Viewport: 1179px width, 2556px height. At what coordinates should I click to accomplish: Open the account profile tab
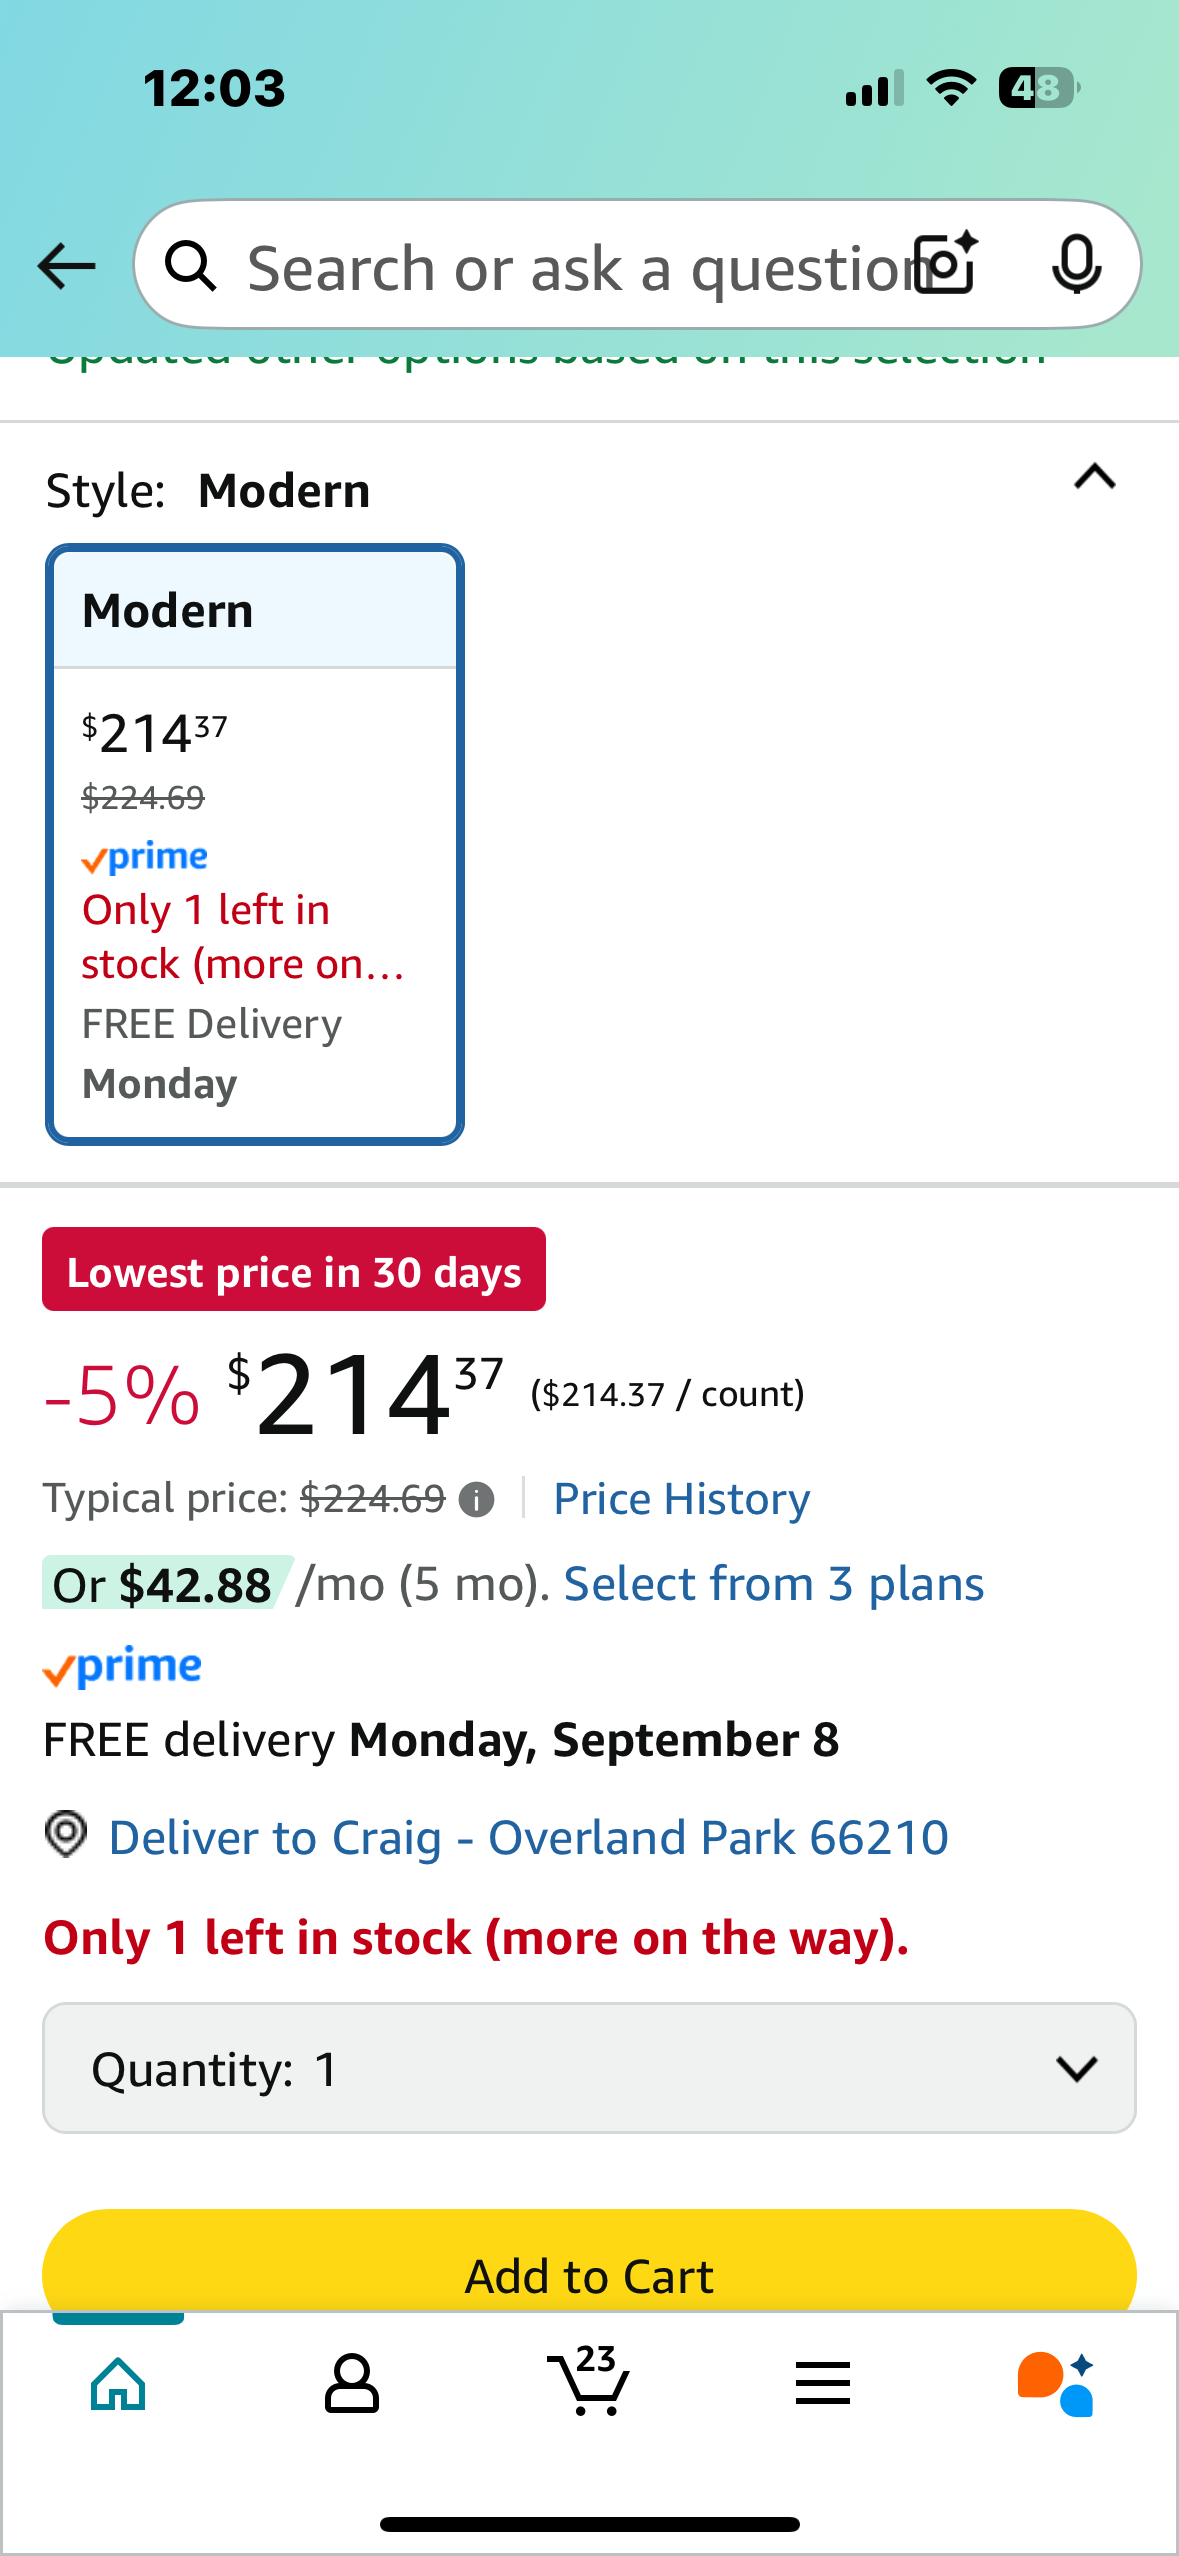352,2384
